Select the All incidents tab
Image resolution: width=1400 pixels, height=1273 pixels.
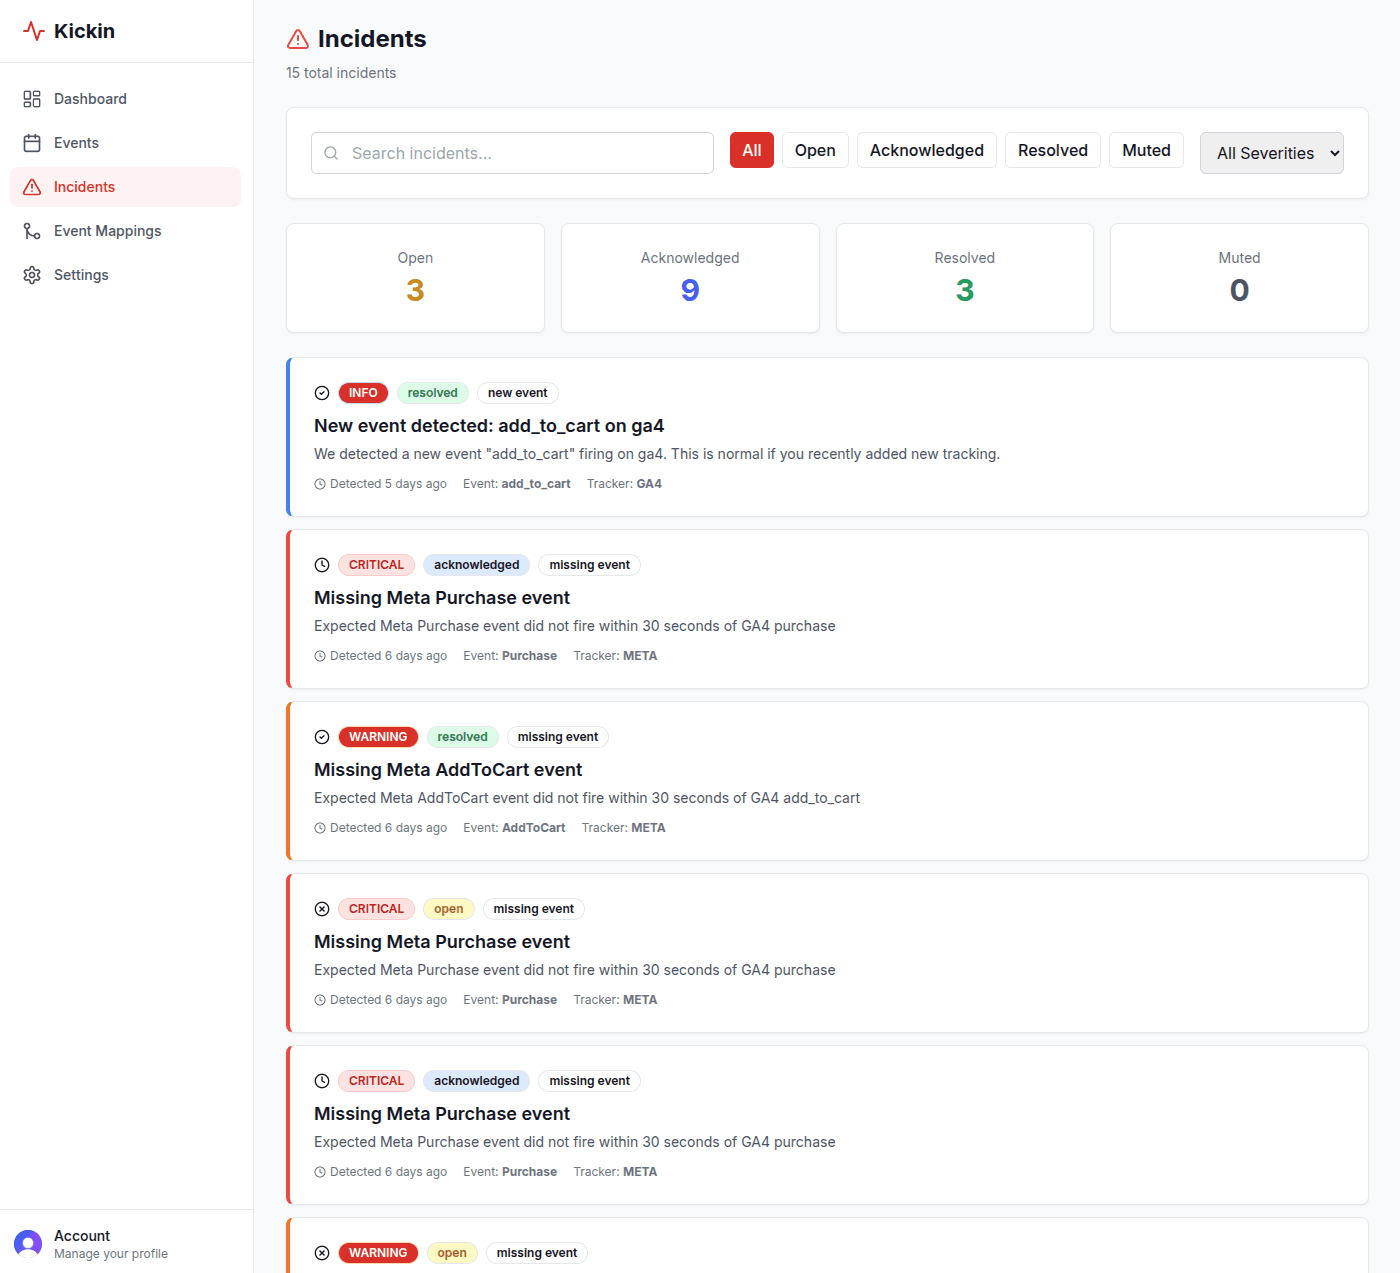751,150
